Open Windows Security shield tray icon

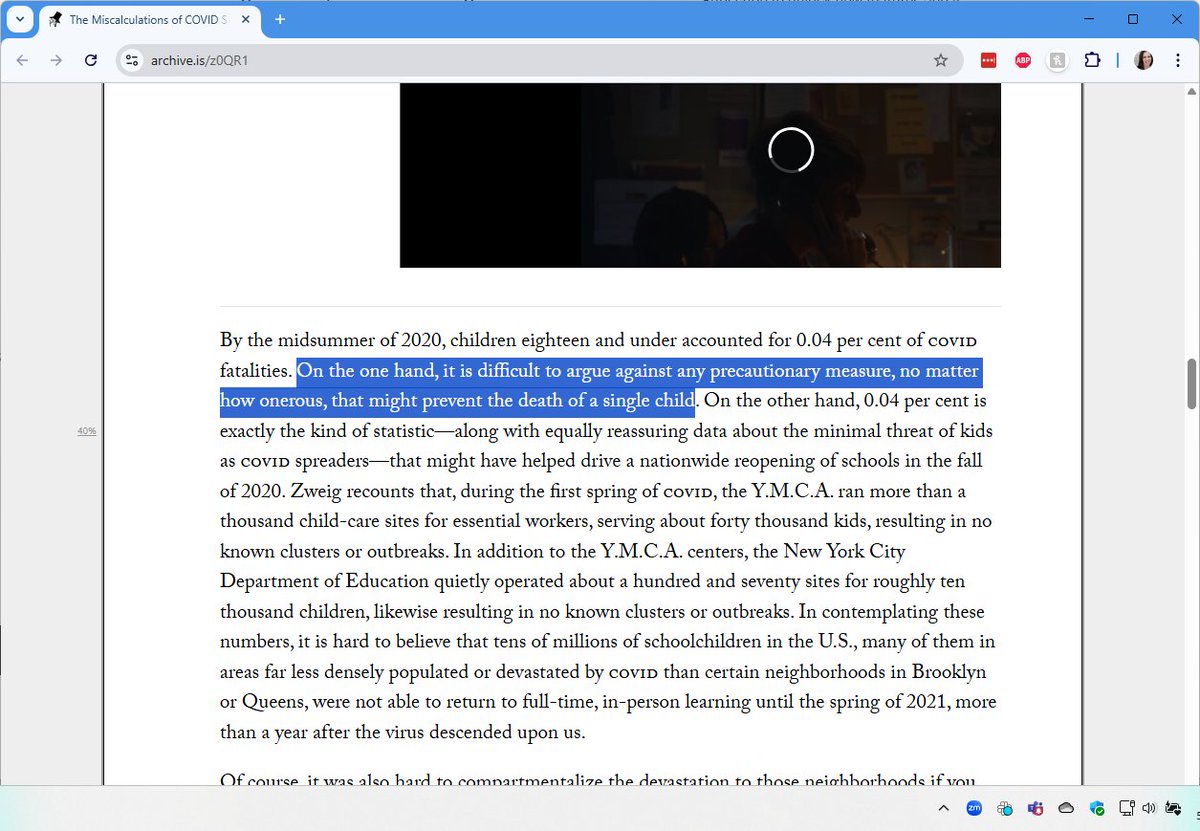1096,808
